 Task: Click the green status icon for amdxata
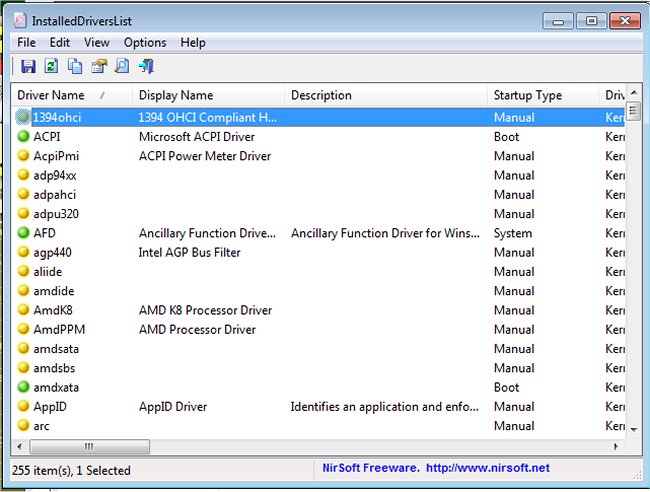tap(23, 387)
